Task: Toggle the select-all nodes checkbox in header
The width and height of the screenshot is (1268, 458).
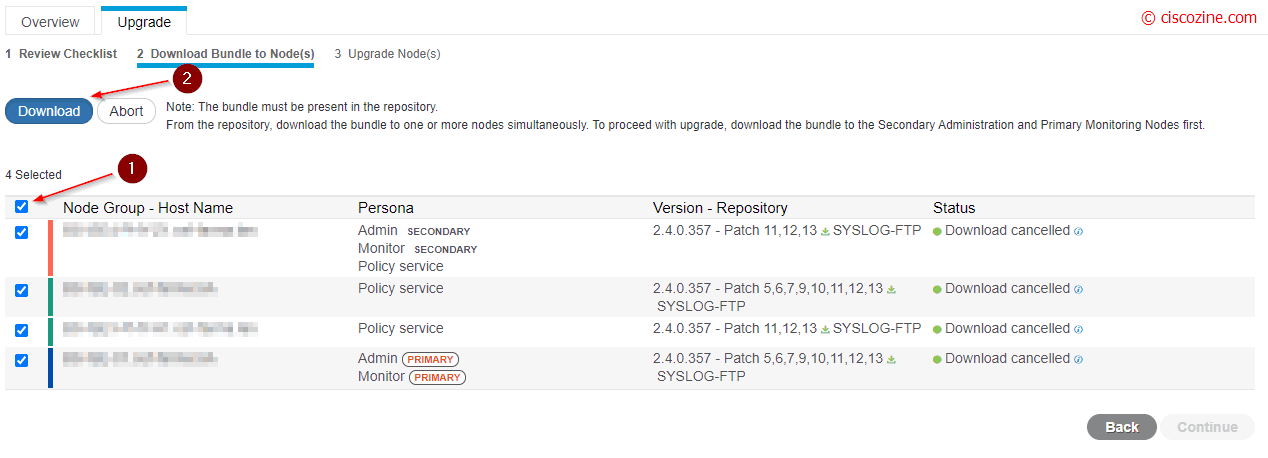Action: pyautogui.click(x=22, y=207)
